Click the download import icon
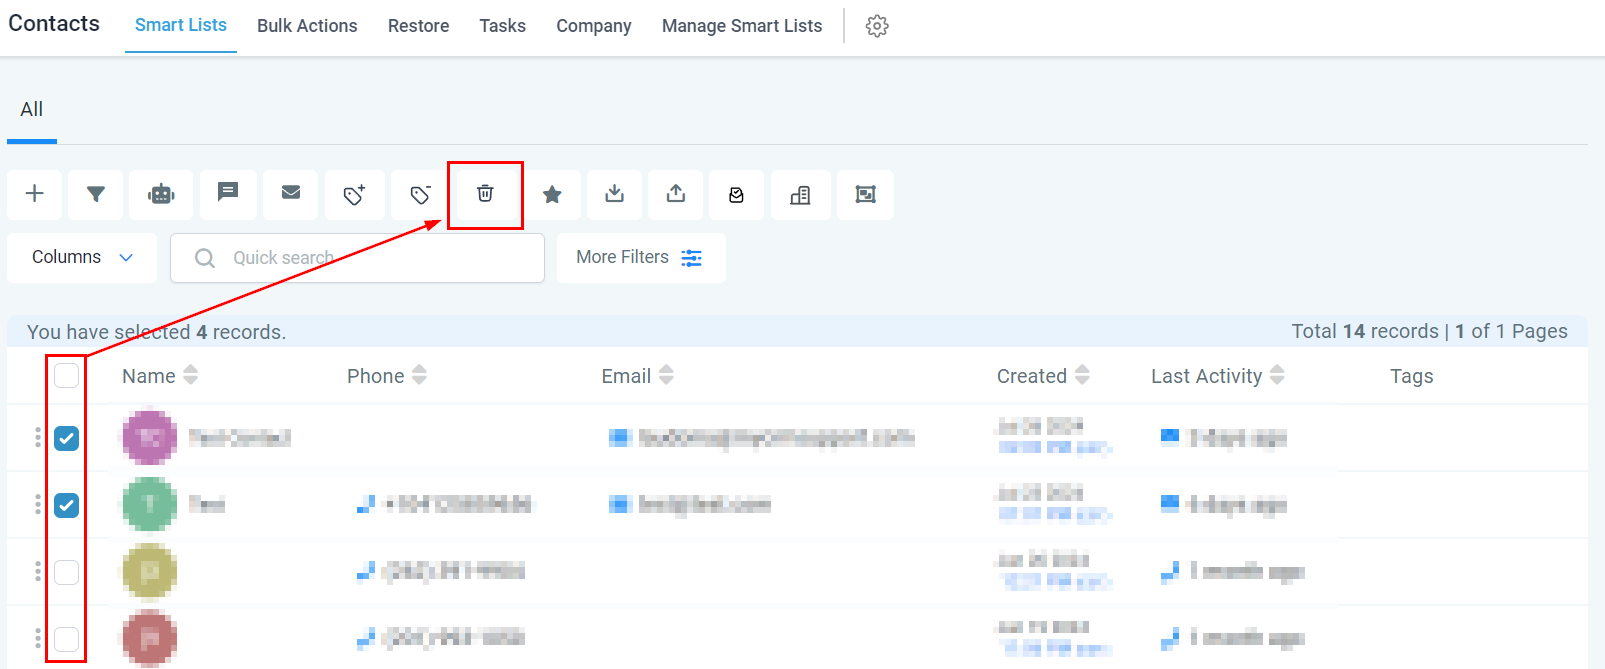 click(x=615, y=194)
